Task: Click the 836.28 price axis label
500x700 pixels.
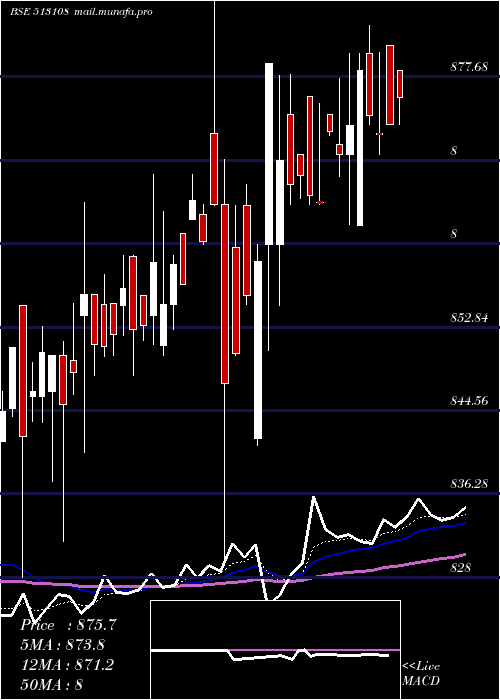Action: click(x=469, y=484)
